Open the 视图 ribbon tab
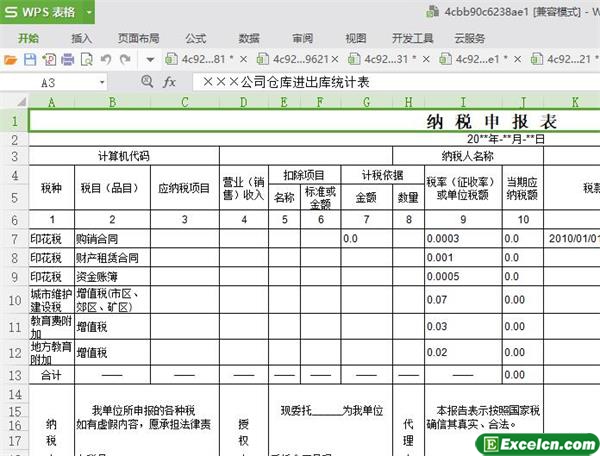This screenshot has height=456, width=600. pyautogui.click(x=356, y=38)
